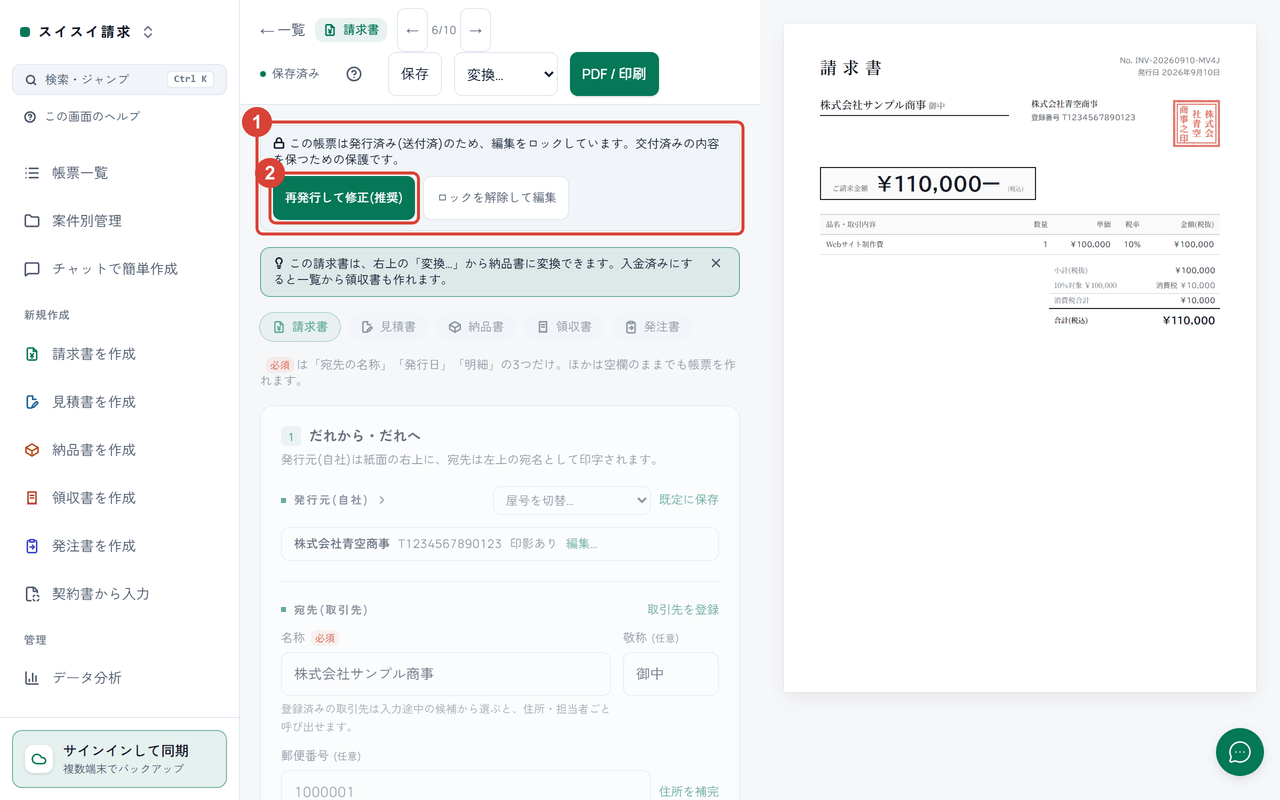Click この画面のヘルプ link
Image resolution: width=1280 pixels, height=800 pixels.
(x=82, y=117)
